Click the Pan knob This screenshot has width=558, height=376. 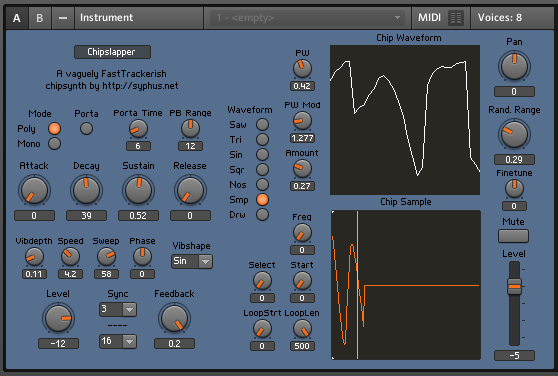pos(514,67)
